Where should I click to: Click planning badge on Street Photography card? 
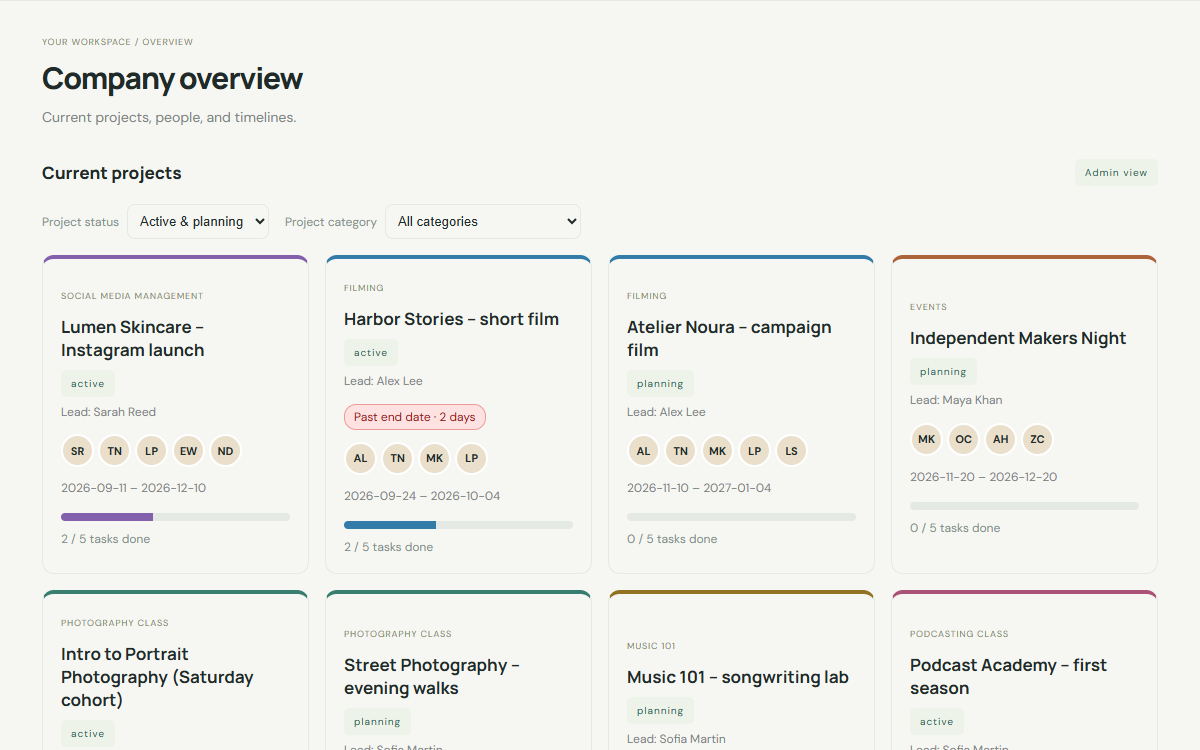[377, 722]
